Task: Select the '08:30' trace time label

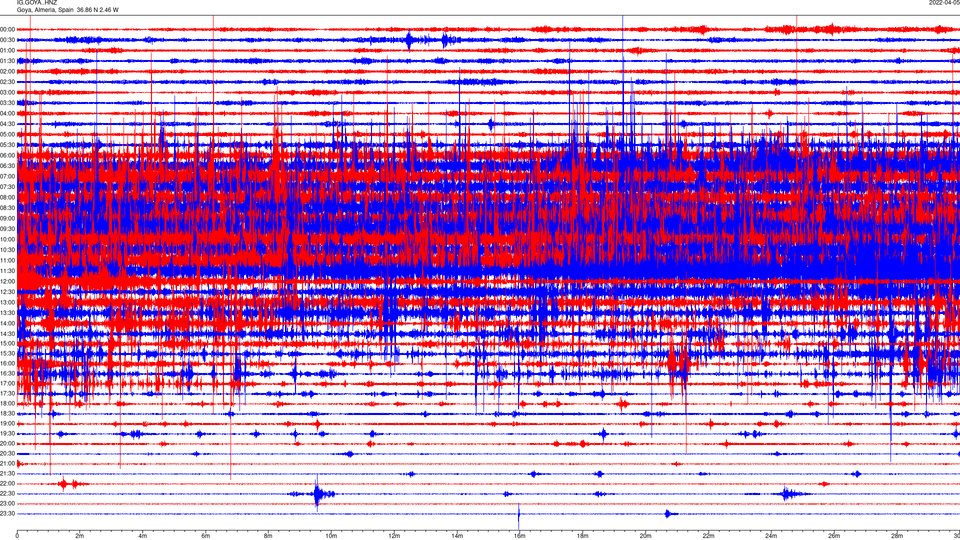Action: click(7, 208)
